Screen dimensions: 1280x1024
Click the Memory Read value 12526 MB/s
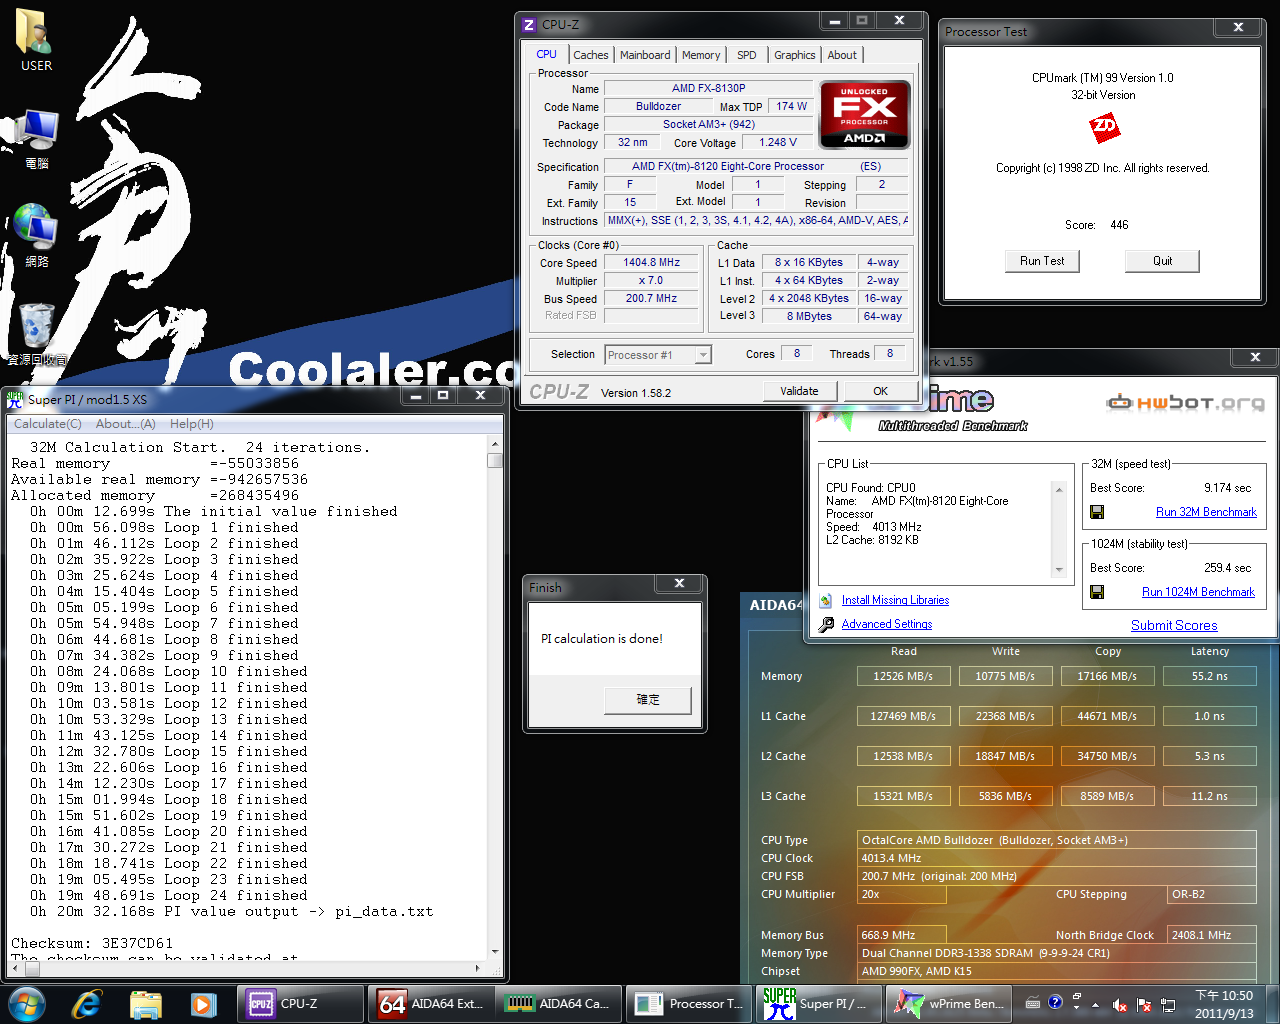click(x=903, y=676)
